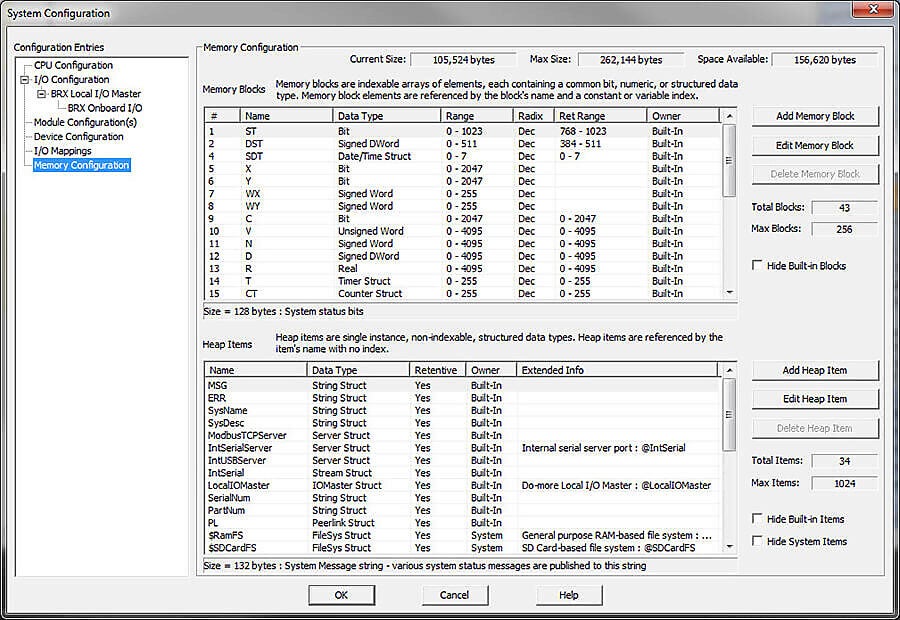Select the SysName heap item

click(x=463, y=411)
